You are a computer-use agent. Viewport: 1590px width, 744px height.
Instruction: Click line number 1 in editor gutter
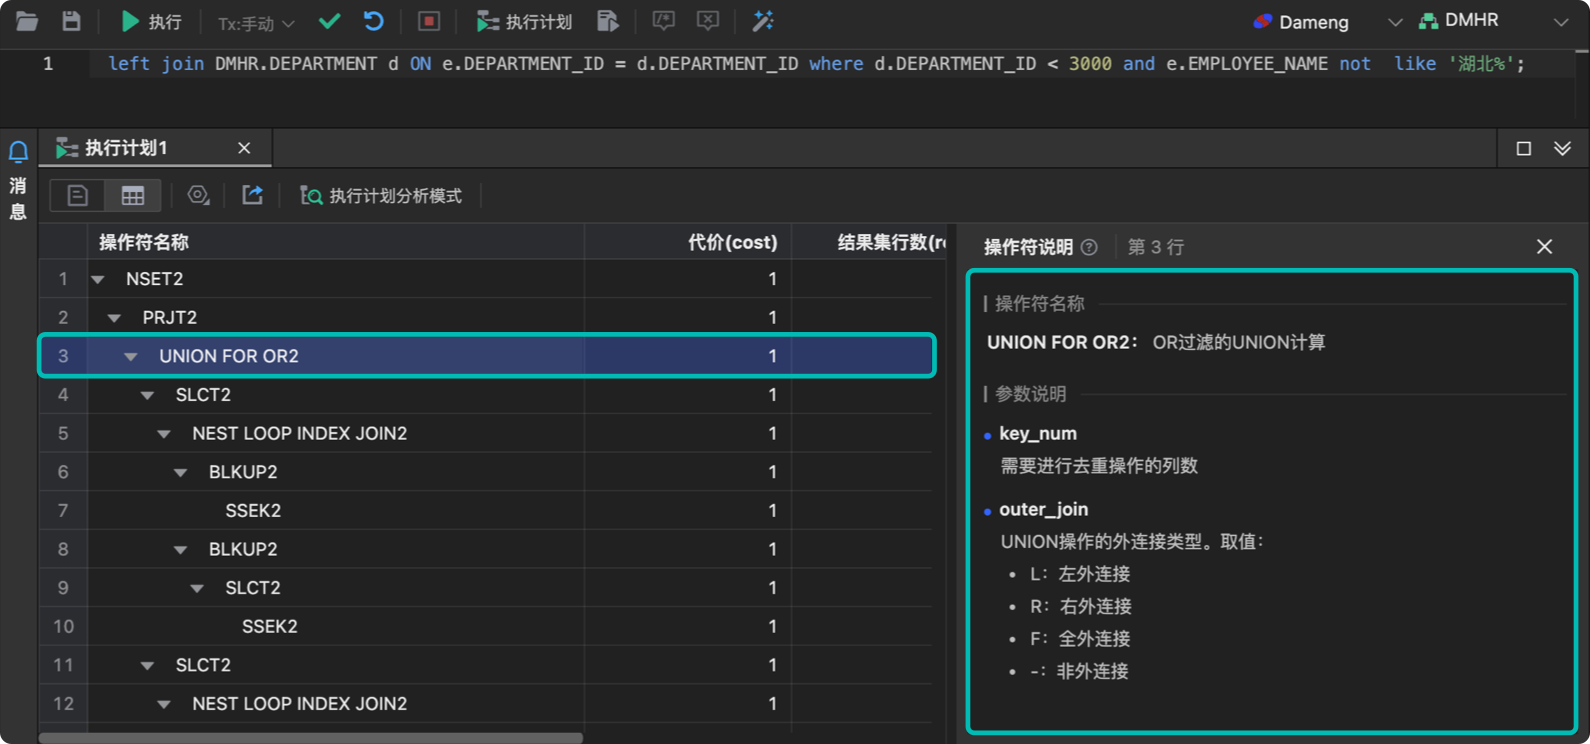[x=47, y=64]
